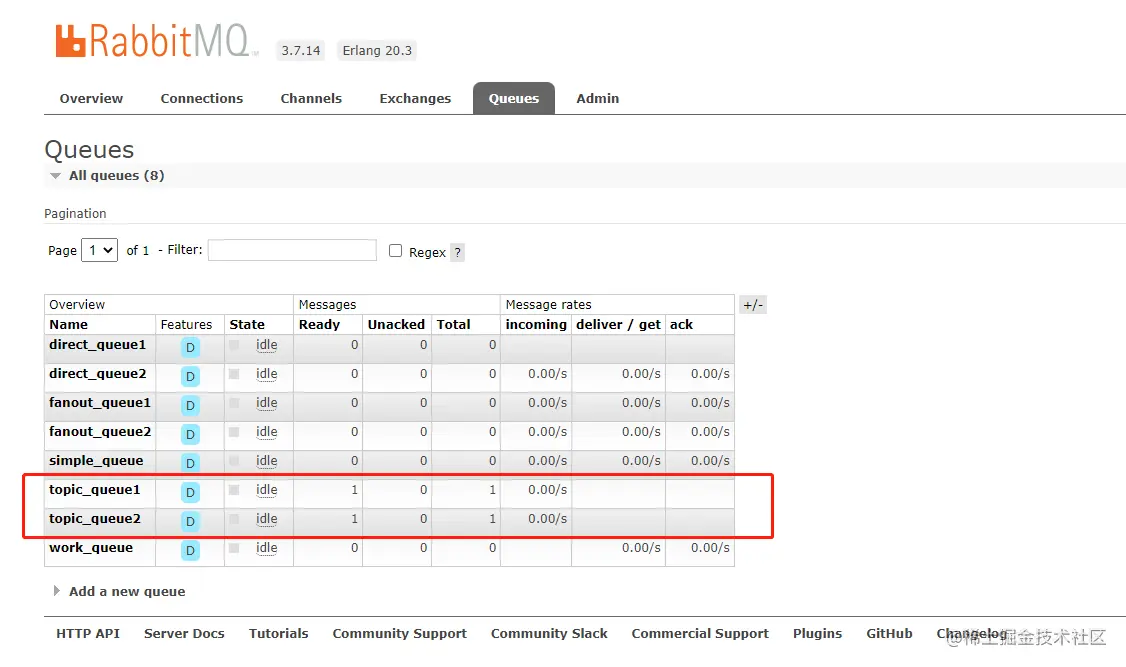The width and height of the screenshot is (1126, 667).
Task: Select the Queues tab
Action: pos(513,98)
